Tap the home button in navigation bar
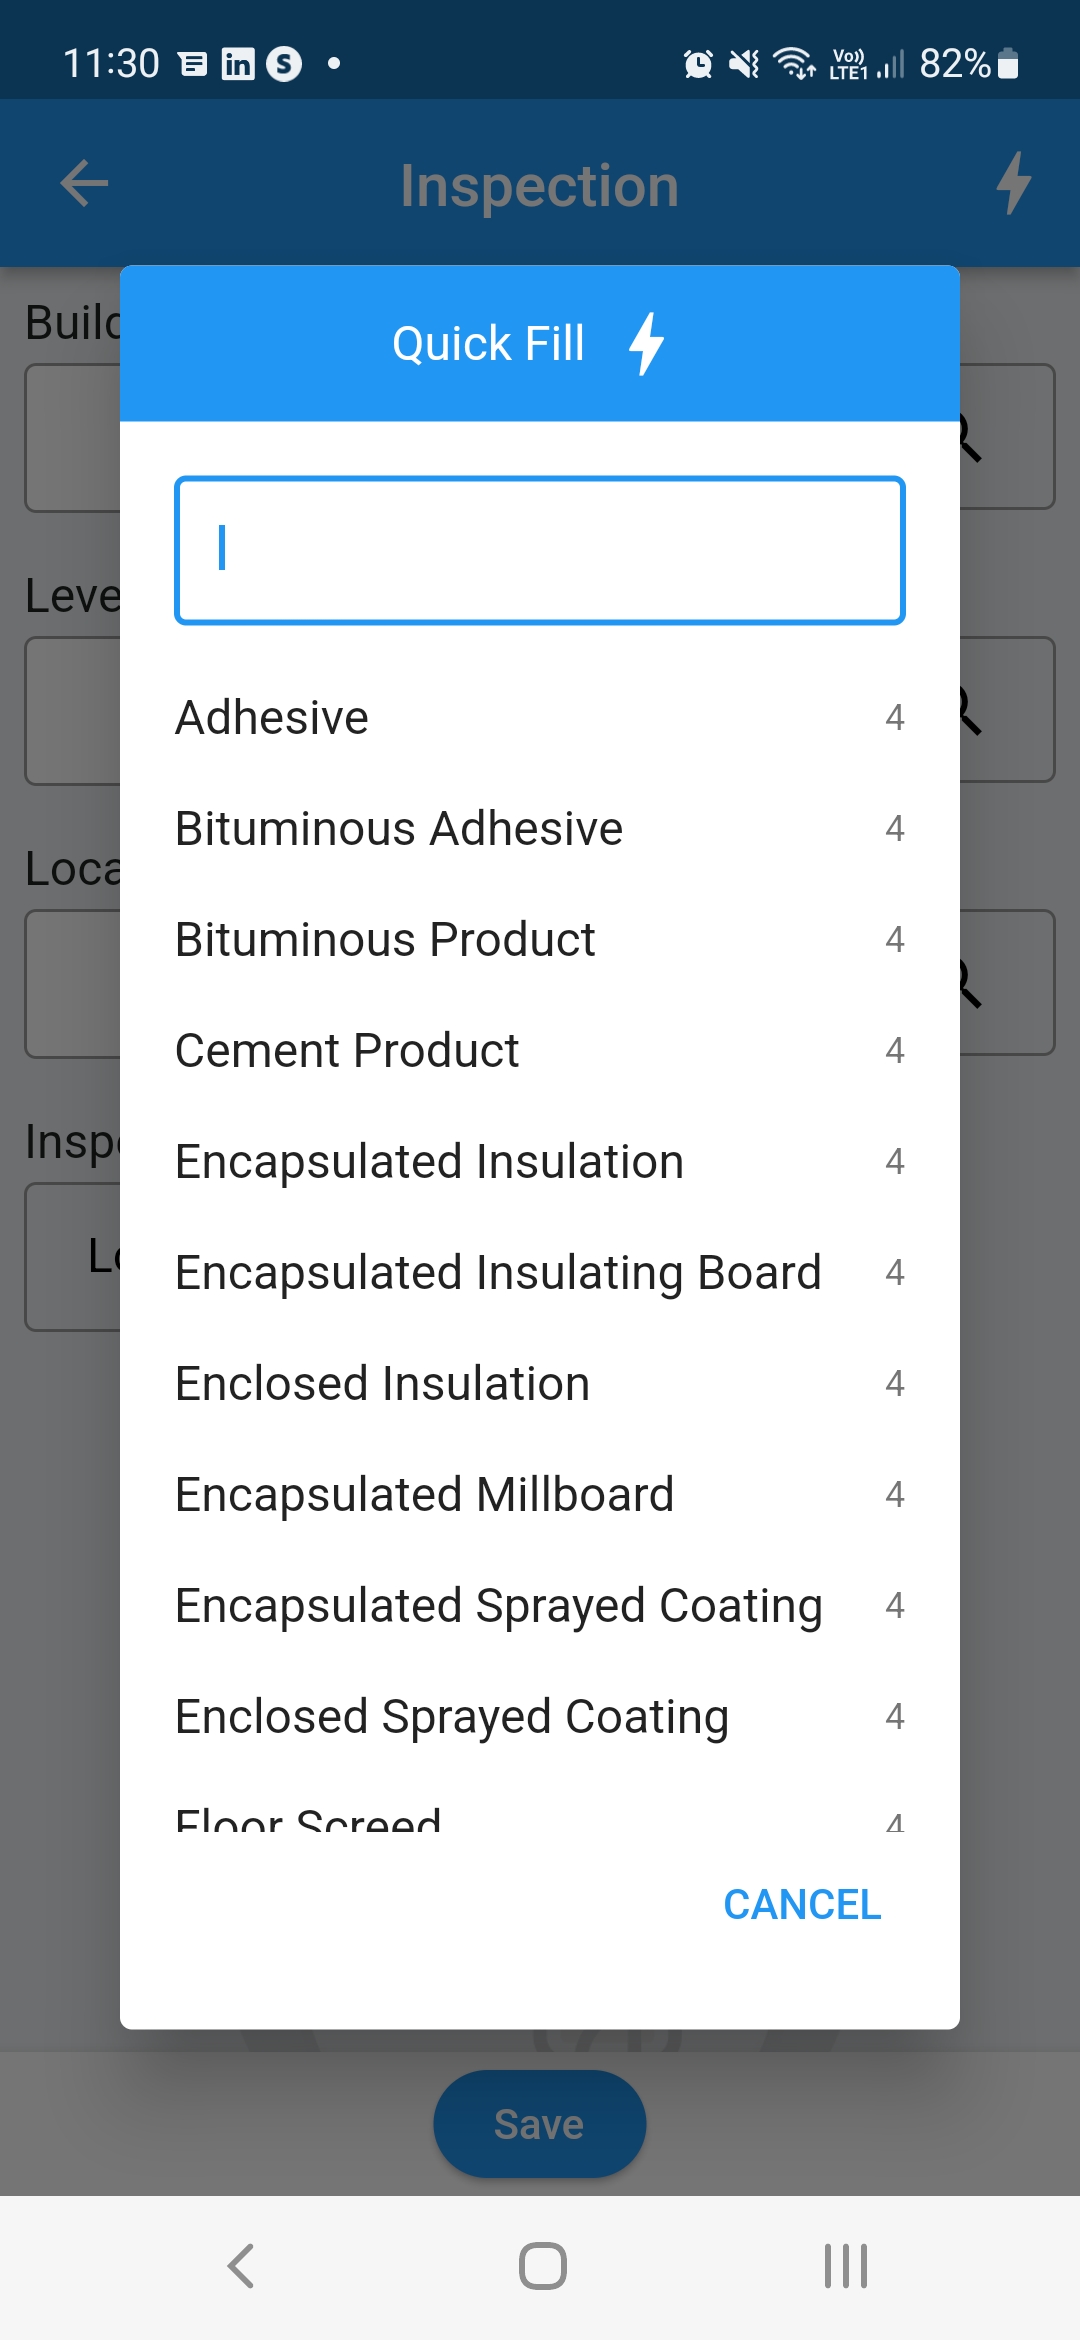 tap(540, 2265)
